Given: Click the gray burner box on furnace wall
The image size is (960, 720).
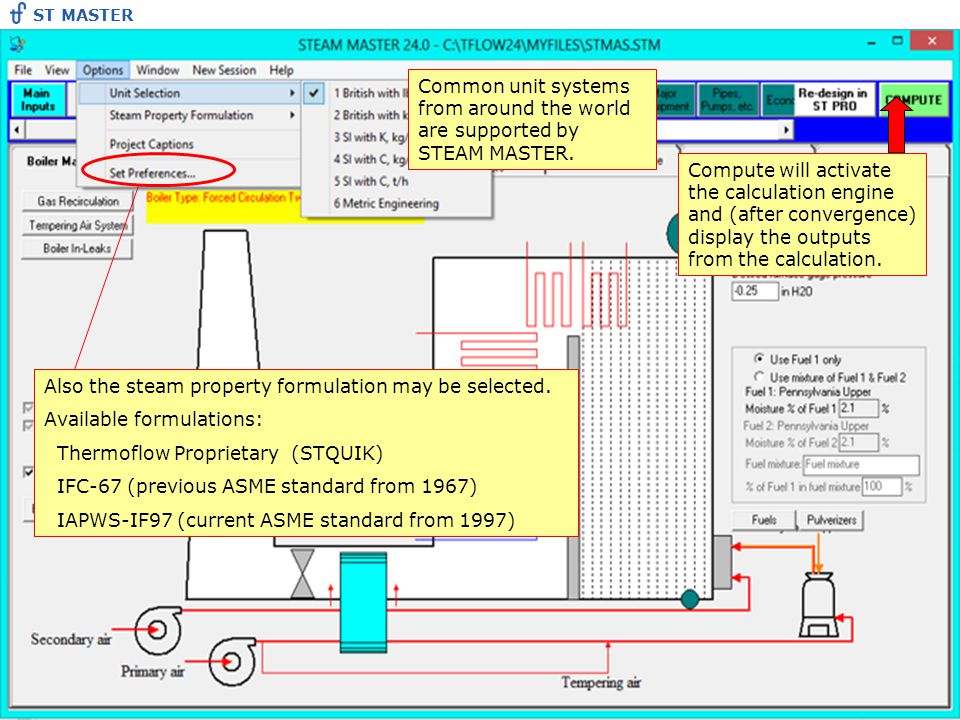Looking at the screenshot, I should 722,562.
